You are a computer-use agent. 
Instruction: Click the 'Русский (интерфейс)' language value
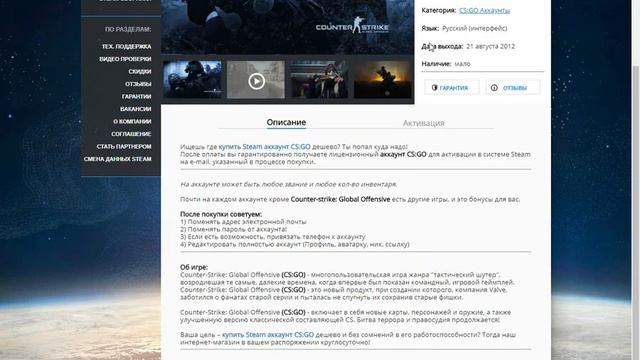click(x=475, y=28)
